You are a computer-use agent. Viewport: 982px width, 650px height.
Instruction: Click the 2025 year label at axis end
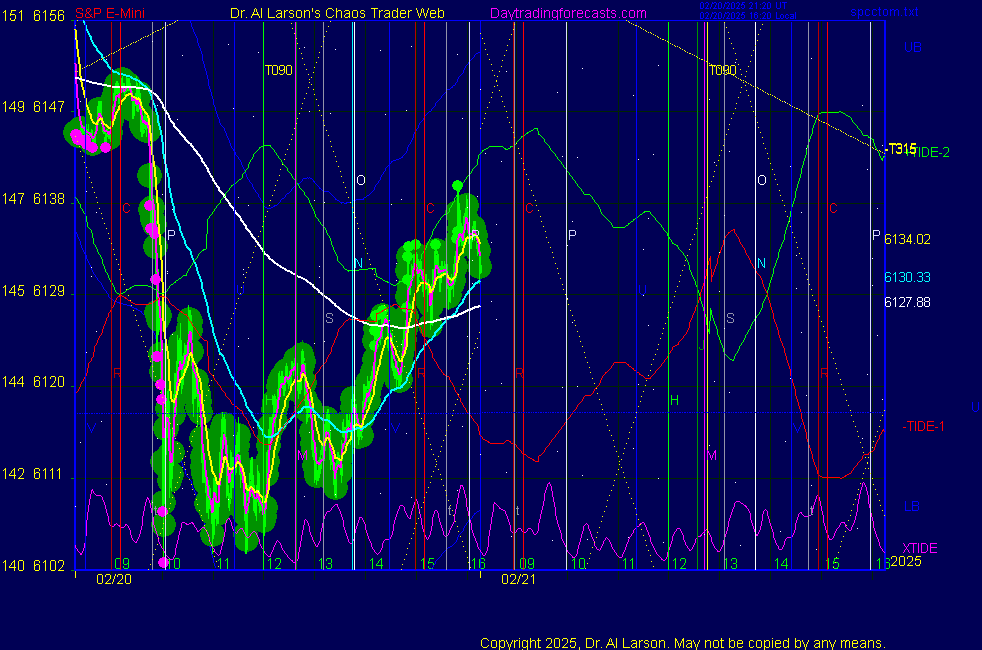point(906,561)
